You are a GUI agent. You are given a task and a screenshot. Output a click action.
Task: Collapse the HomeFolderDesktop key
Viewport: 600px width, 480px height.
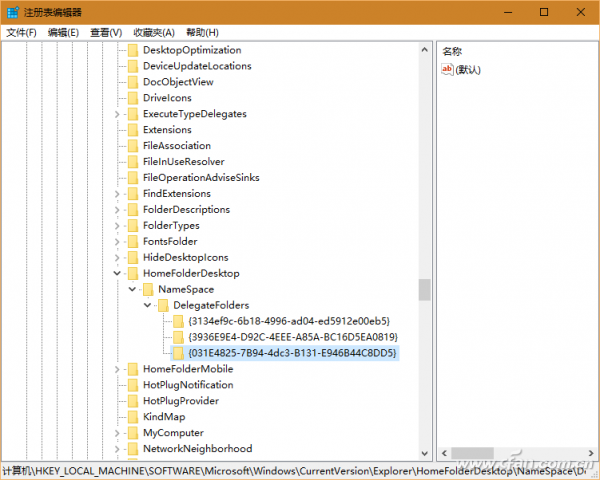tap(117, 273)
